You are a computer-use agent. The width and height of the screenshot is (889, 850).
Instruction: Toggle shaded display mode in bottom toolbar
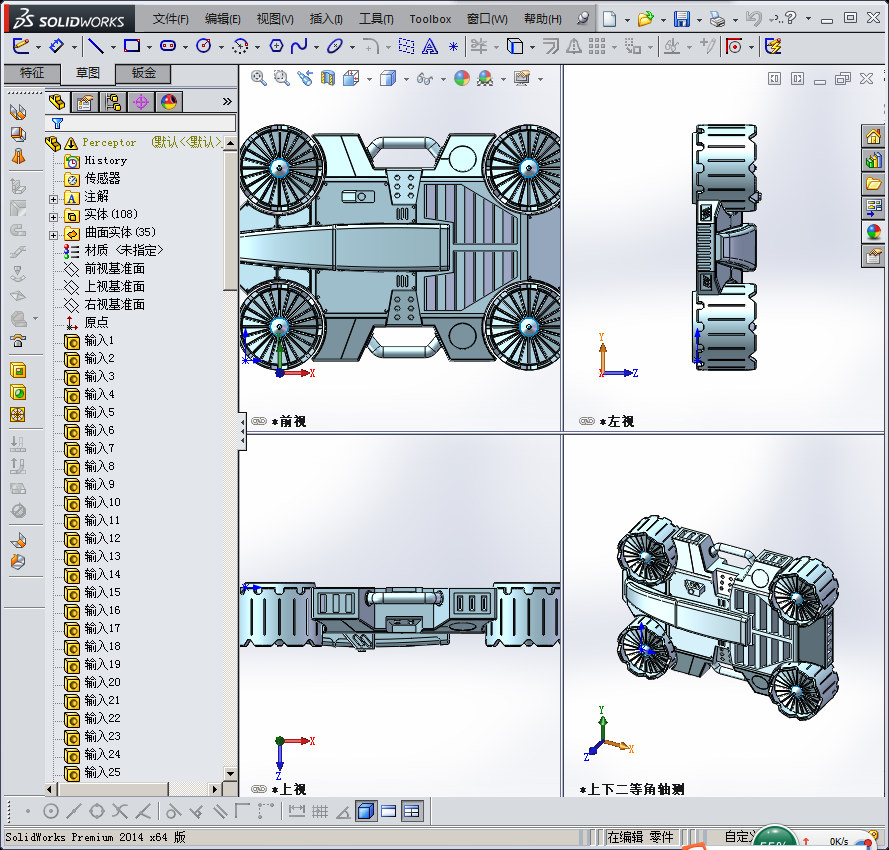(366, 811)
